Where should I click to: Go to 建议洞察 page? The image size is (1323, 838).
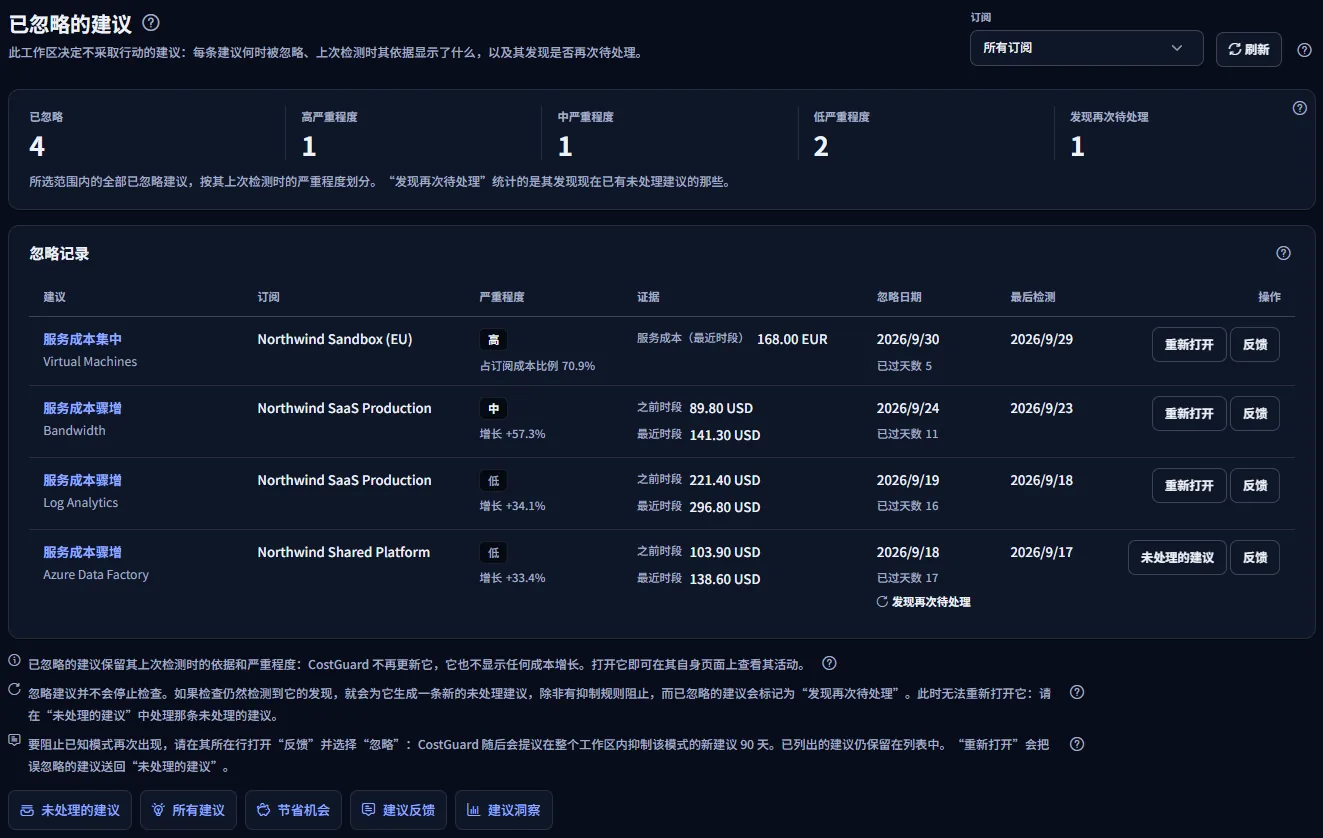[x=503, y=810]
